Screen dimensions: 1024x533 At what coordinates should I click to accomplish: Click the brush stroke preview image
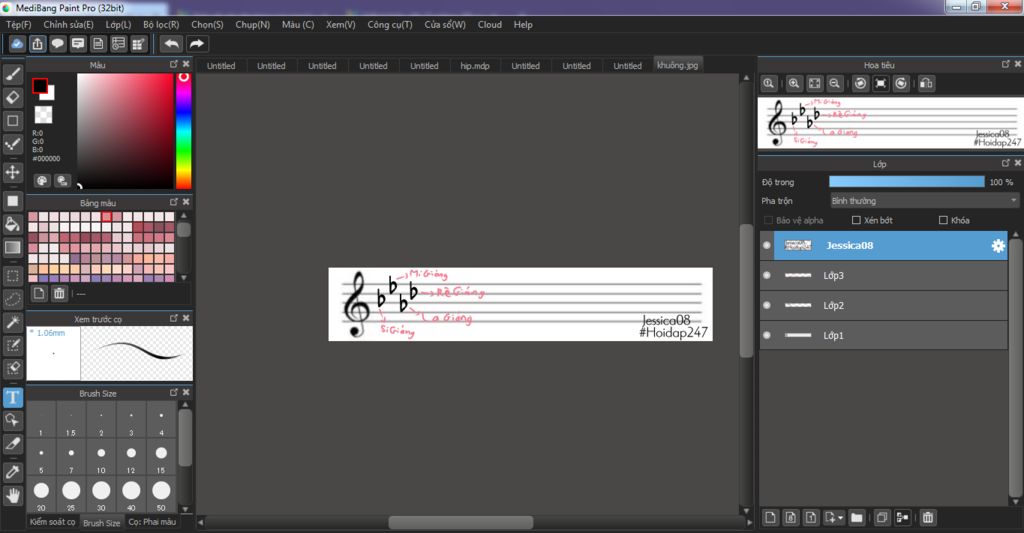coord(136,353)
